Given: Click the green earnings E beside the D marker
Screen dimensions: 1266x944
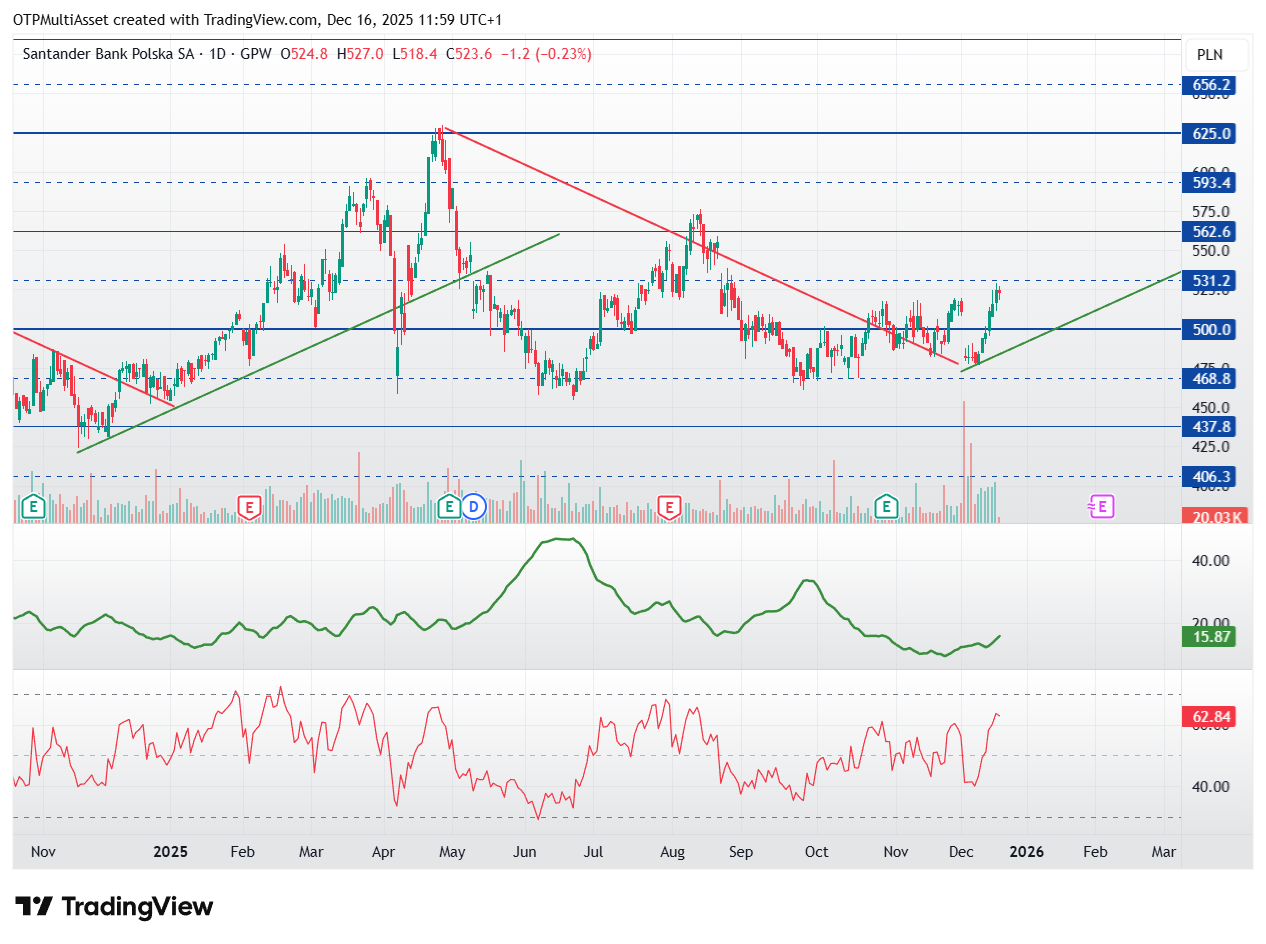Looking at the screenshot, I should coord(449,507).
